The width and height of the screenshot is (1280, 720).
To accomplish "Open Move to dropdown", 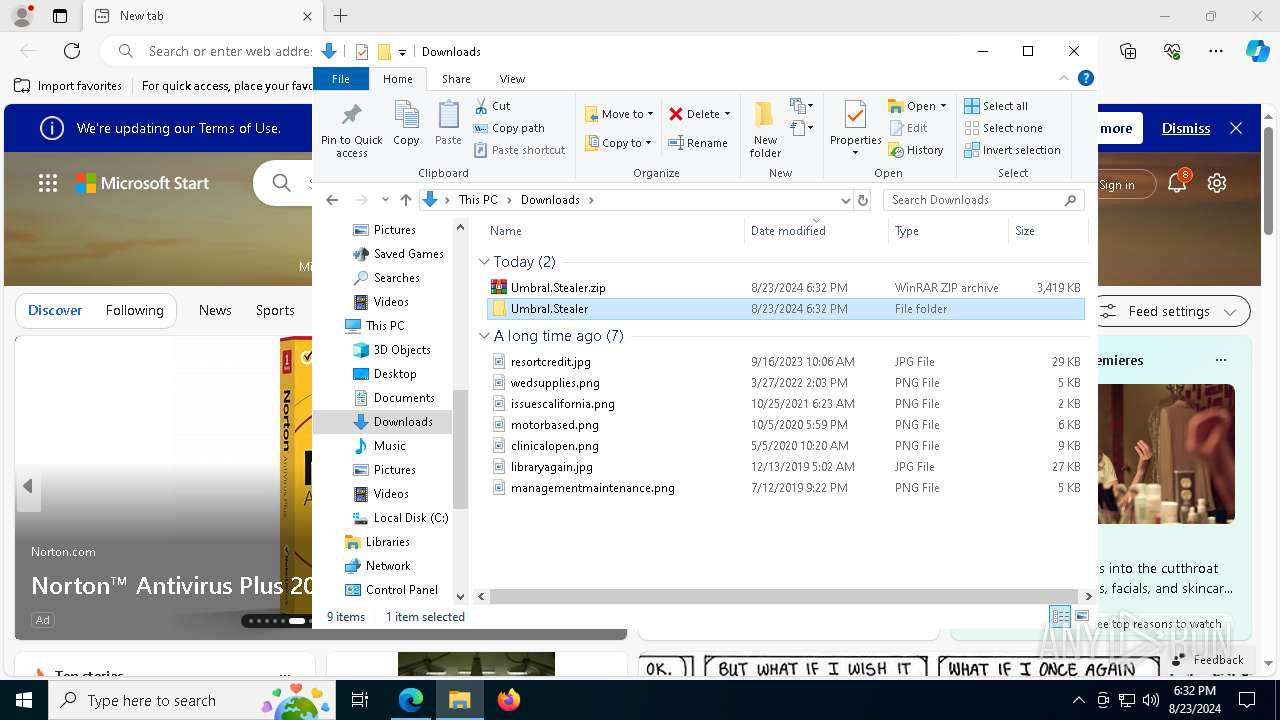I will click(x=619, y=114).
